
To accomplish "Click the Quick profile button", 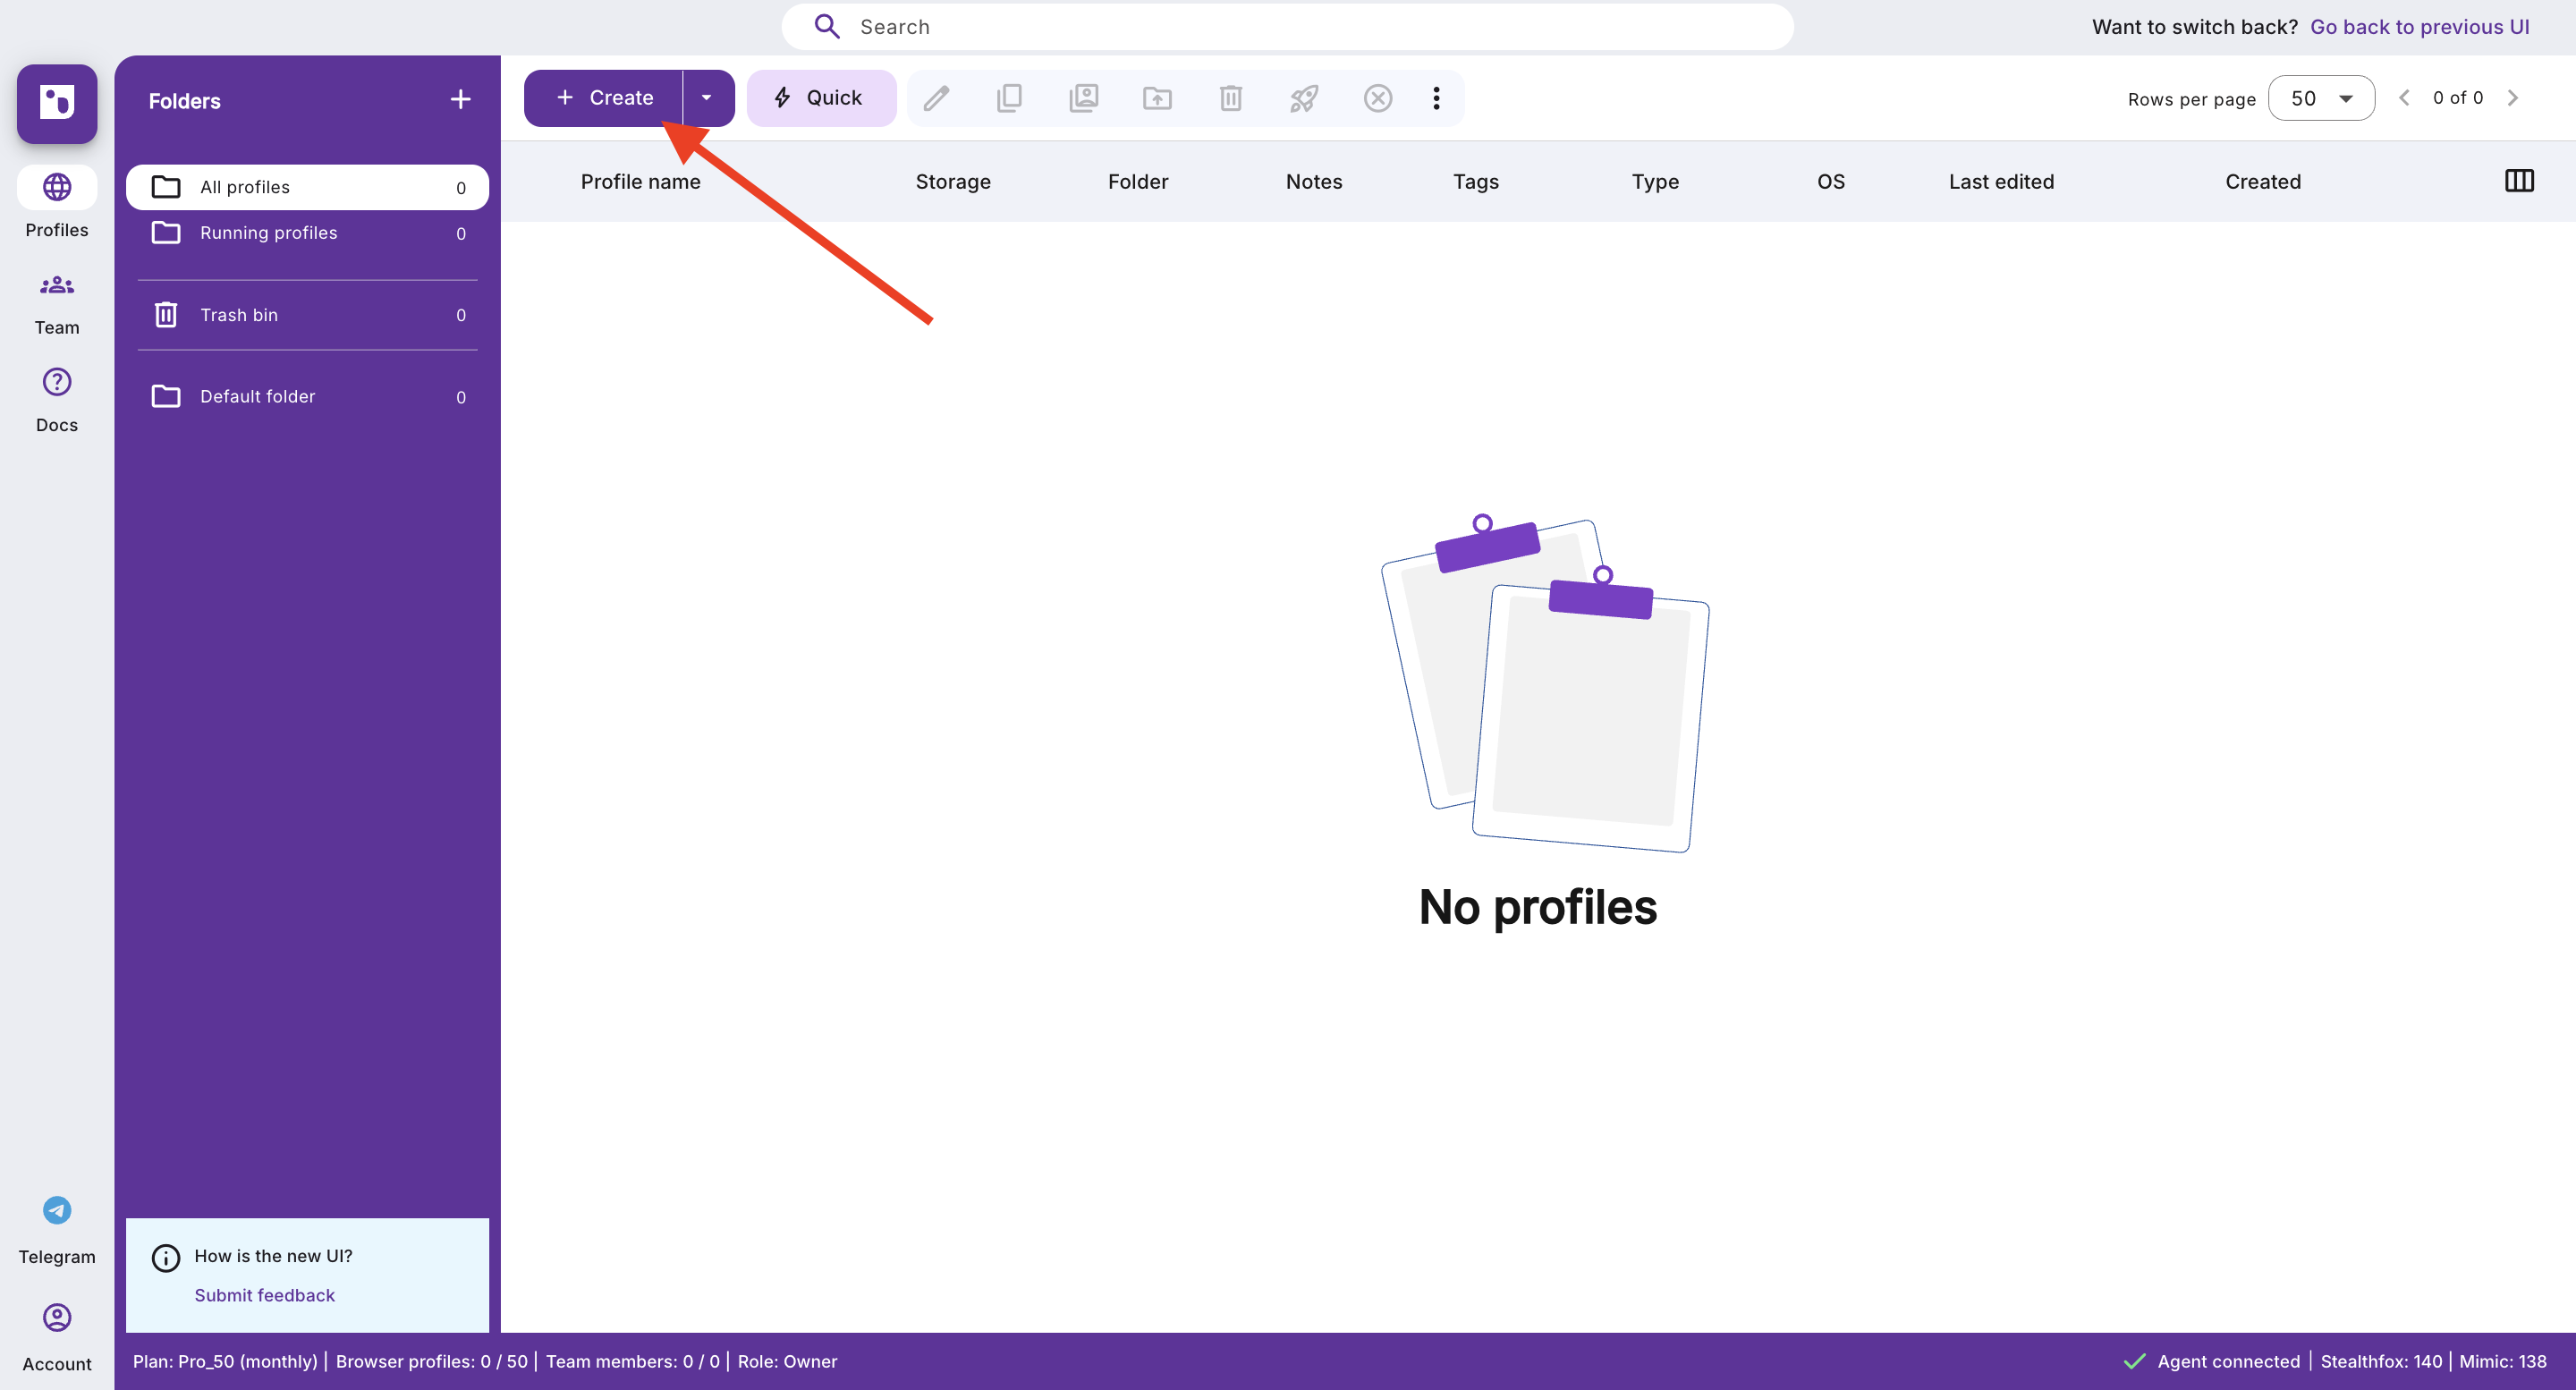I will [820, 98].
